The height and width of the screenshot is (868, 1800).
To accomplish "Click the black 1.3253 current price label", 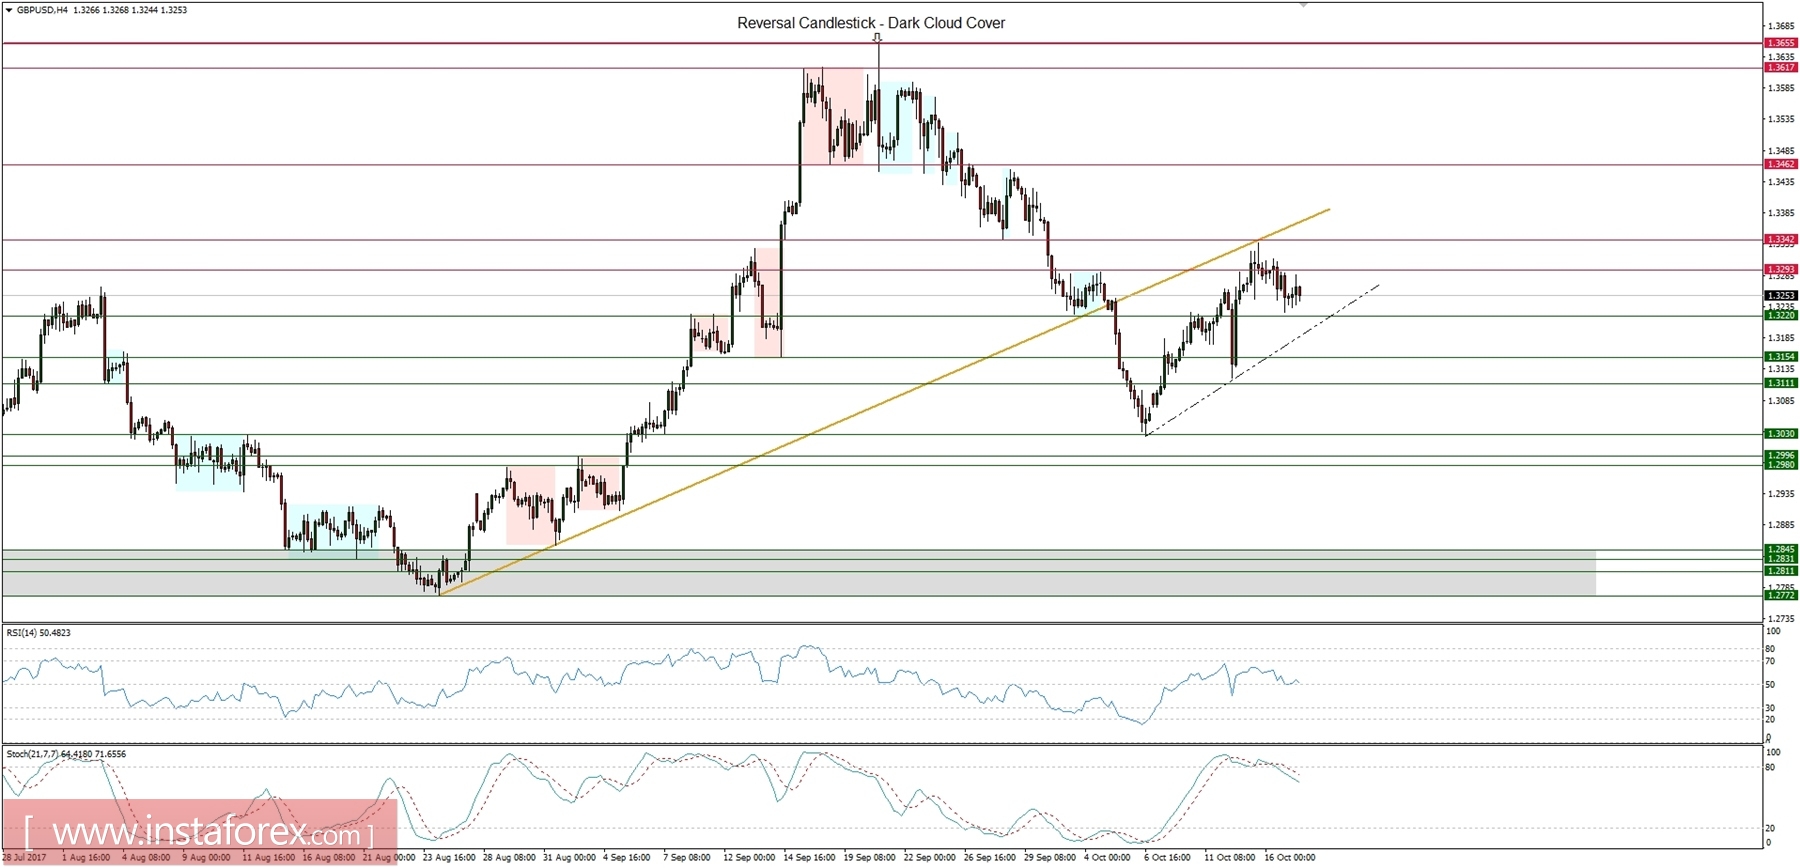I will [1781, 295].
